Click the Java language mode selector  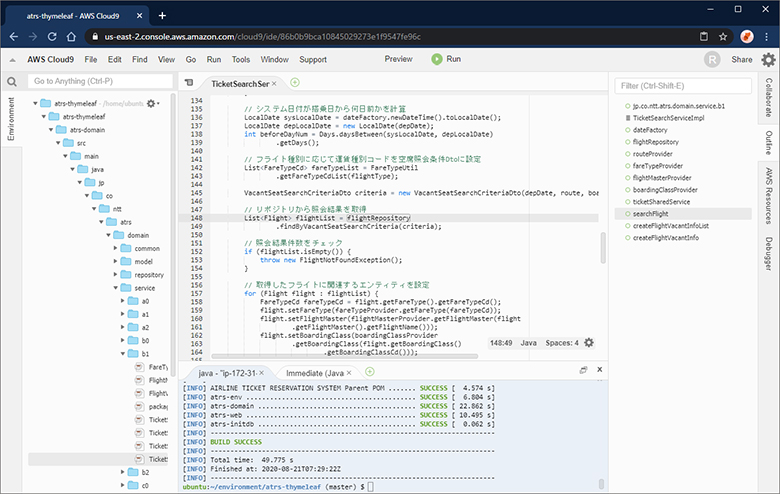click(528, 343)
